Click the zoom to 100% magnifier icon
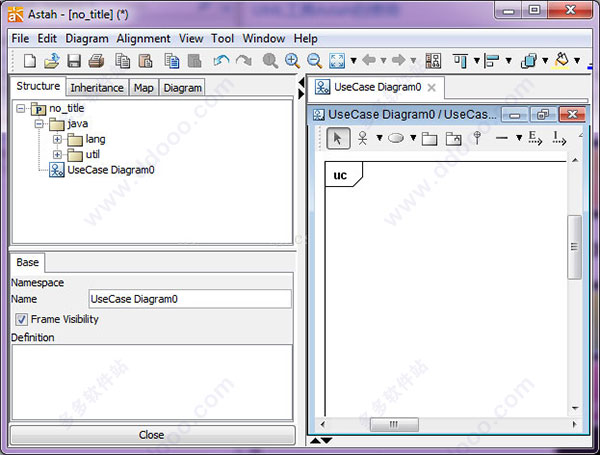Screen dimensions: 600x455 pos(270,61)
